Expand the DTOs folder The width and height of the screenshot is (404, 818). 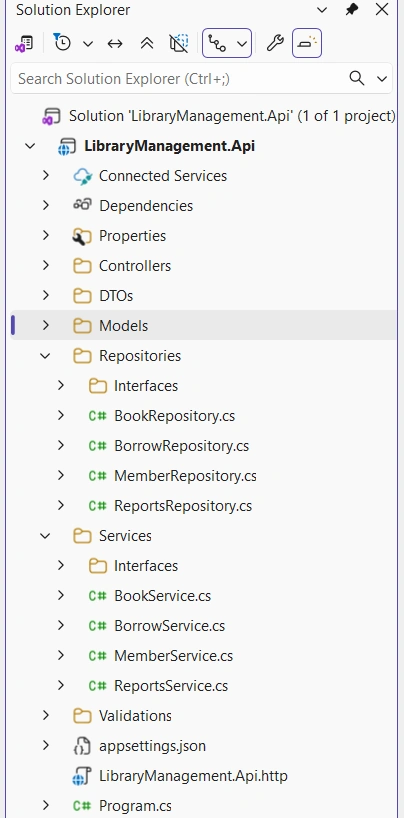(x=46, y=296)
